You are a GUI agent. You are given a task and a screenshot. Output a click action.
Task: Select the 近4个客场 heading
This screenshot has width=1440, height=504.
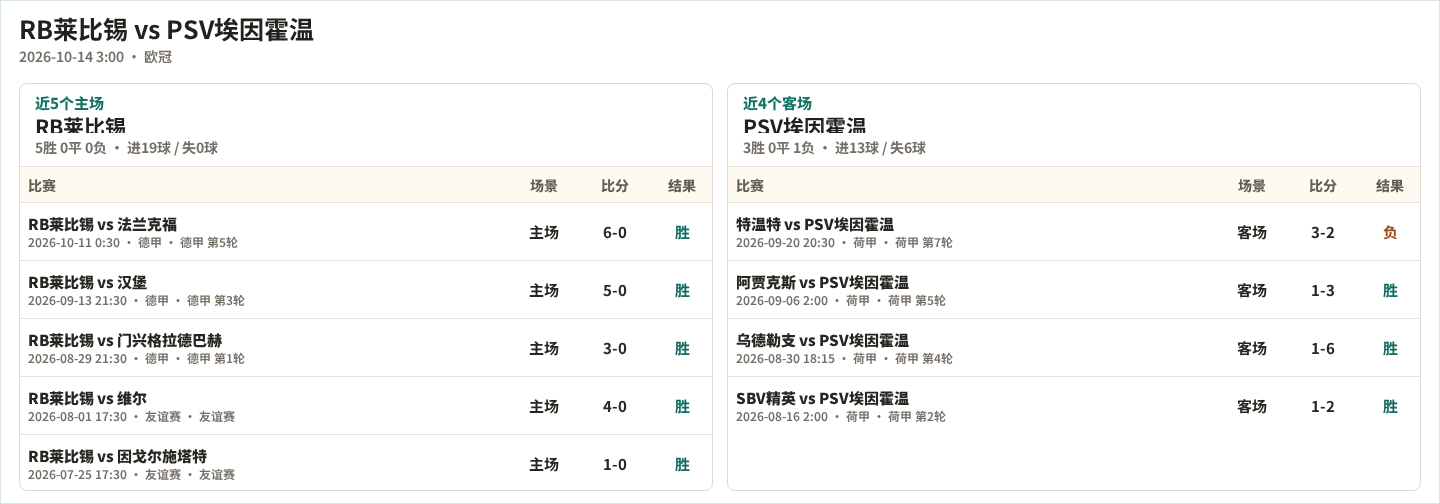pyautogui.click(x=777, y=103)
